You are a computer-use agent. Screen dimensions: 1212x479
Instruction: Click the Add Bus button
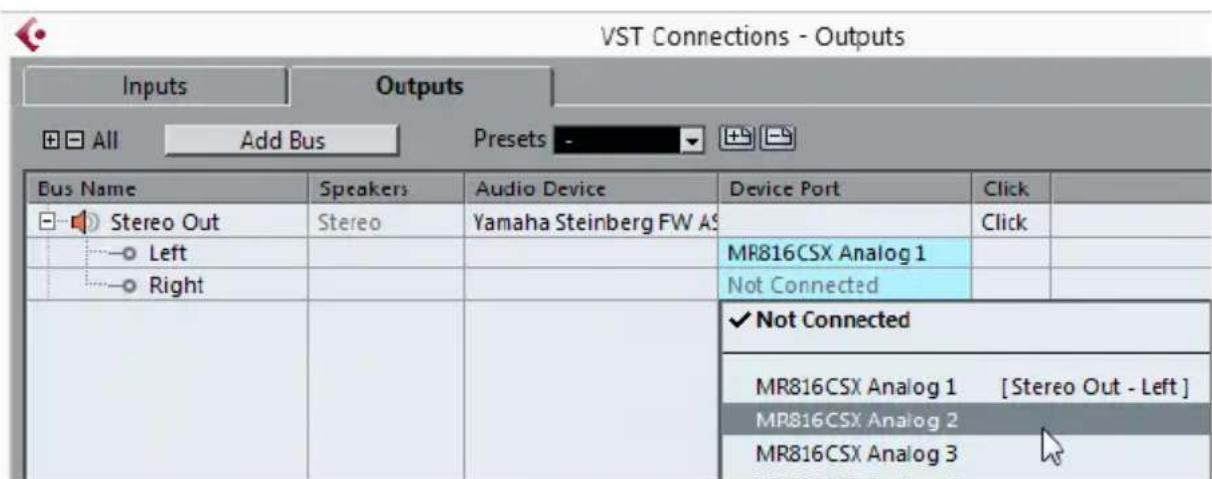283,141
